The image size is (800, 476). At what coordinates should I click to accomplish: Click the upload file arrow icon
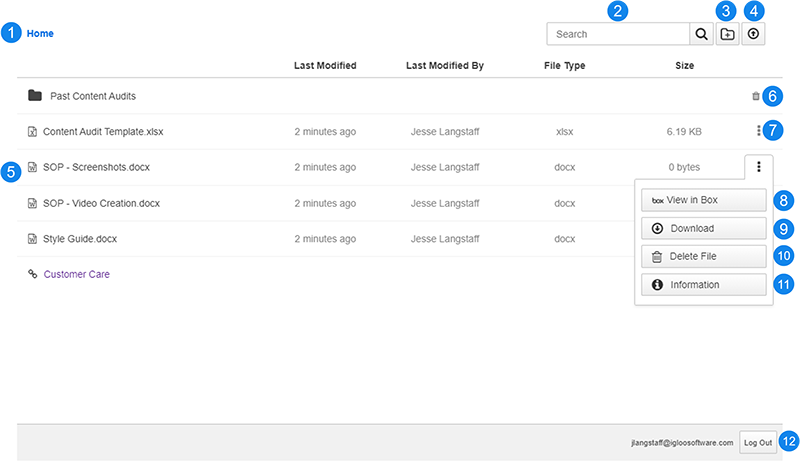tap(753, 34)
